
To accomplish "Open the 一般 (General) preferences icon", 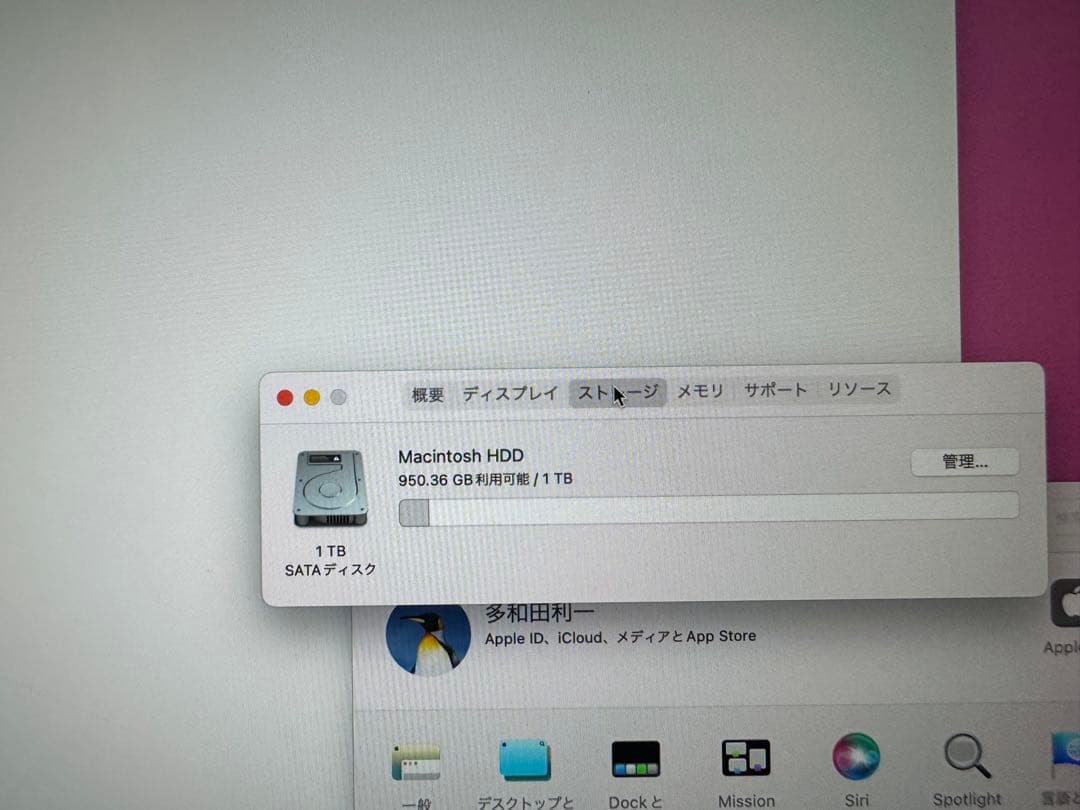I will click(418, 762).
